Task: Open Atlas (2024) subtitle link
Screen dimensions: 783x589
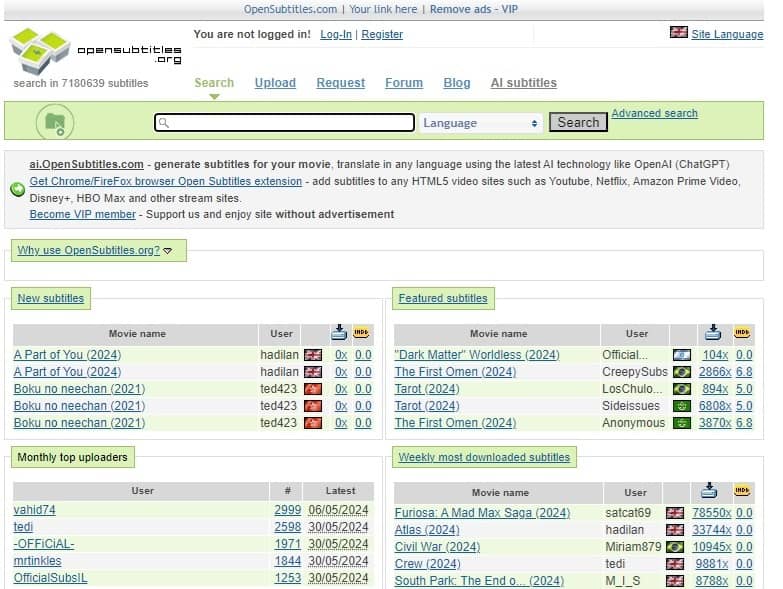Action: (x=427, y=530)
